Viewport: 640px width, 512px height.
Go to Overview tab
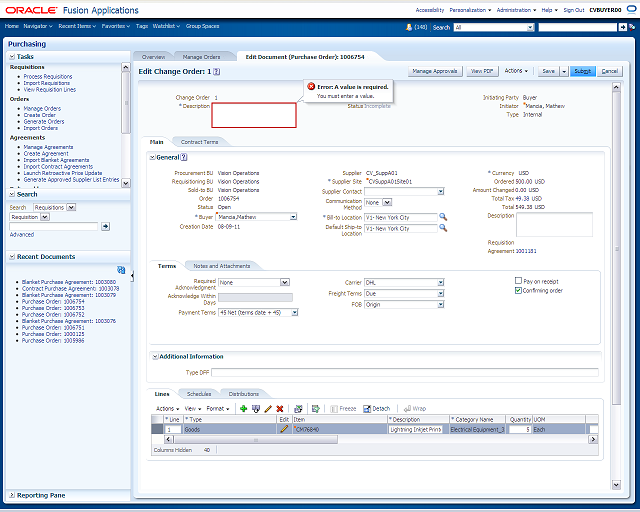(153, 57)
